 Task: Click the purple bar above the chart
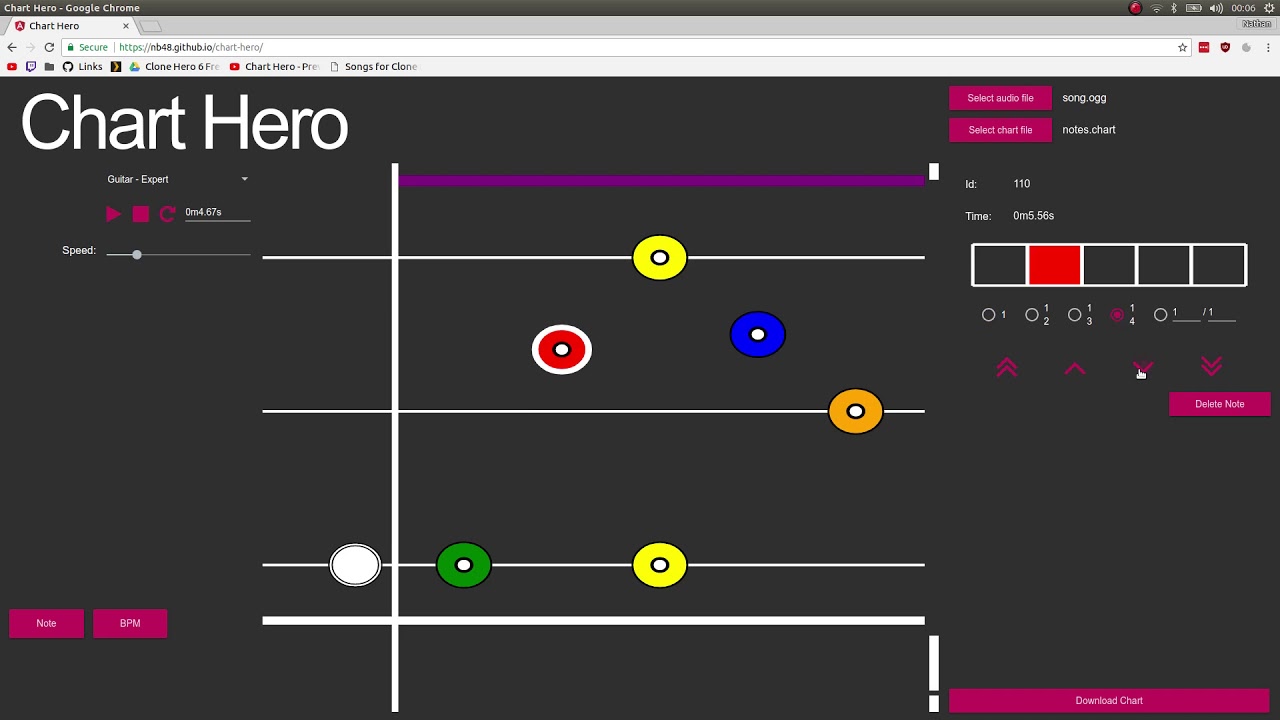pyautogui.click(x=662, y=181)
